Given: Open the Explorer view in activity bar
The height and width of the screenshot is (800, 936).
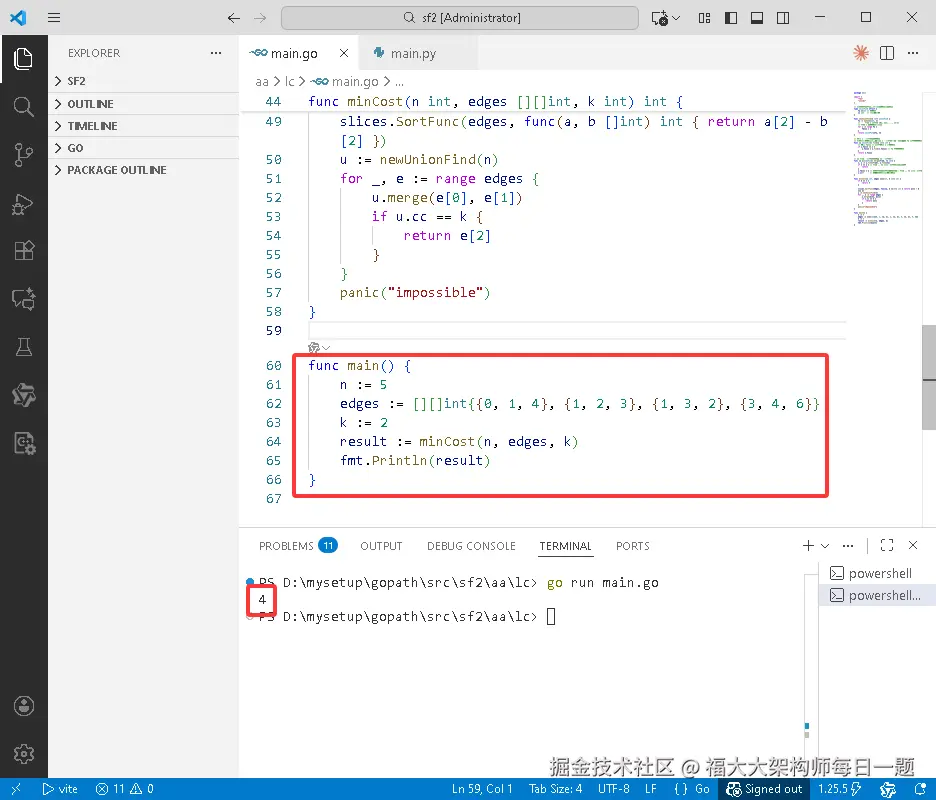Looking at the screenshot, I should coord(23,59).
